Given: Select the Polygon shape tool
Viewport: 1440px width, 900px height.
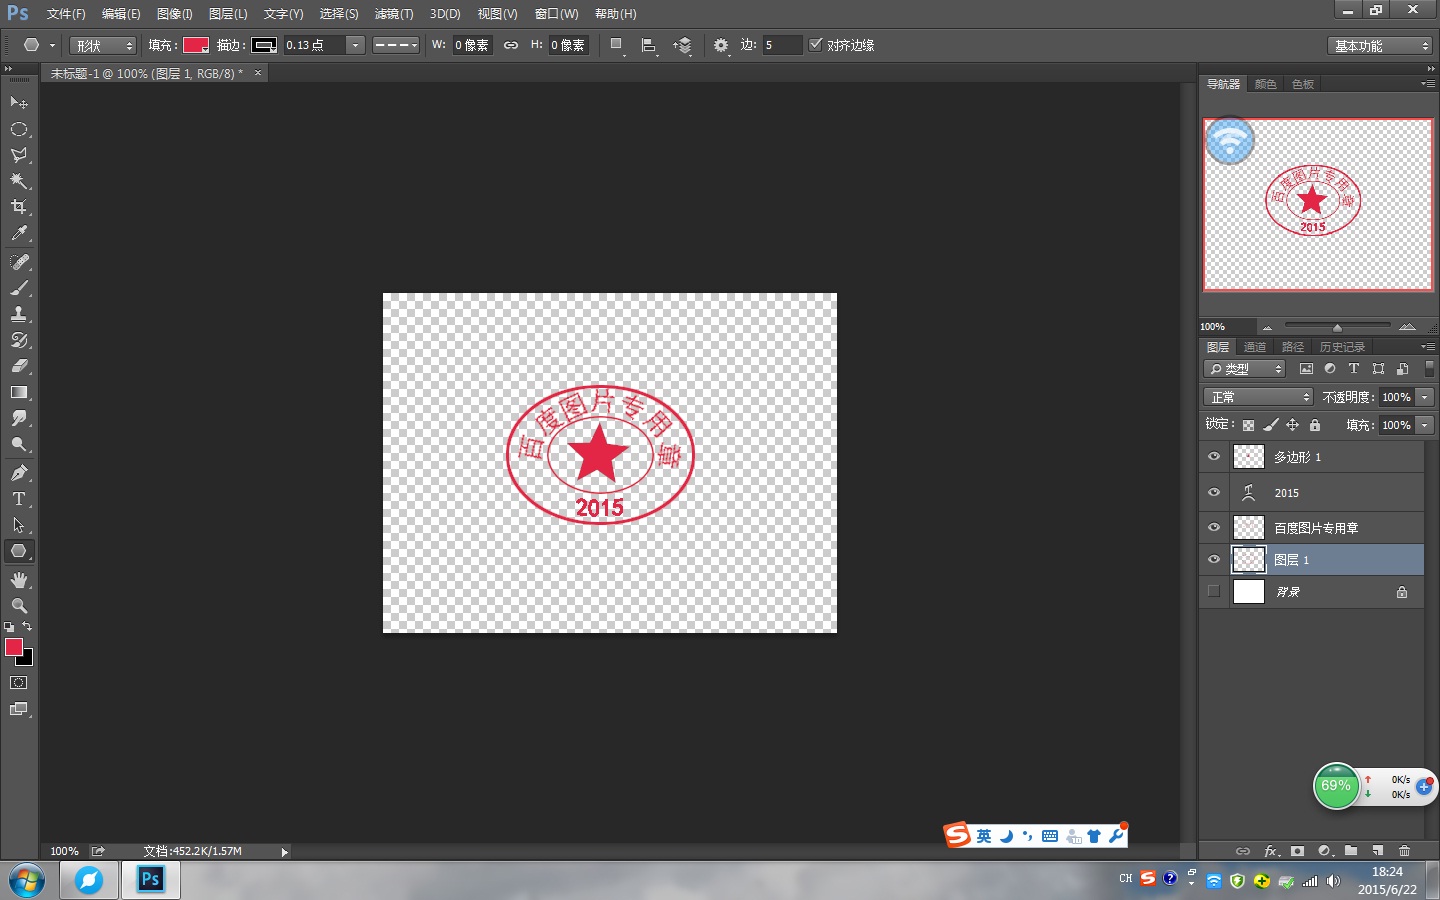Looking at the screenshot, I should (x=18, y=551).
